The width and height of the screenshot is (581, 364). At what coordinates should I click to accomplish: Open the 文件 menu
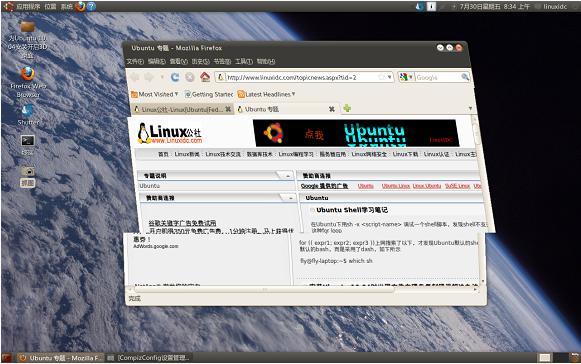(x=135, y=62)
